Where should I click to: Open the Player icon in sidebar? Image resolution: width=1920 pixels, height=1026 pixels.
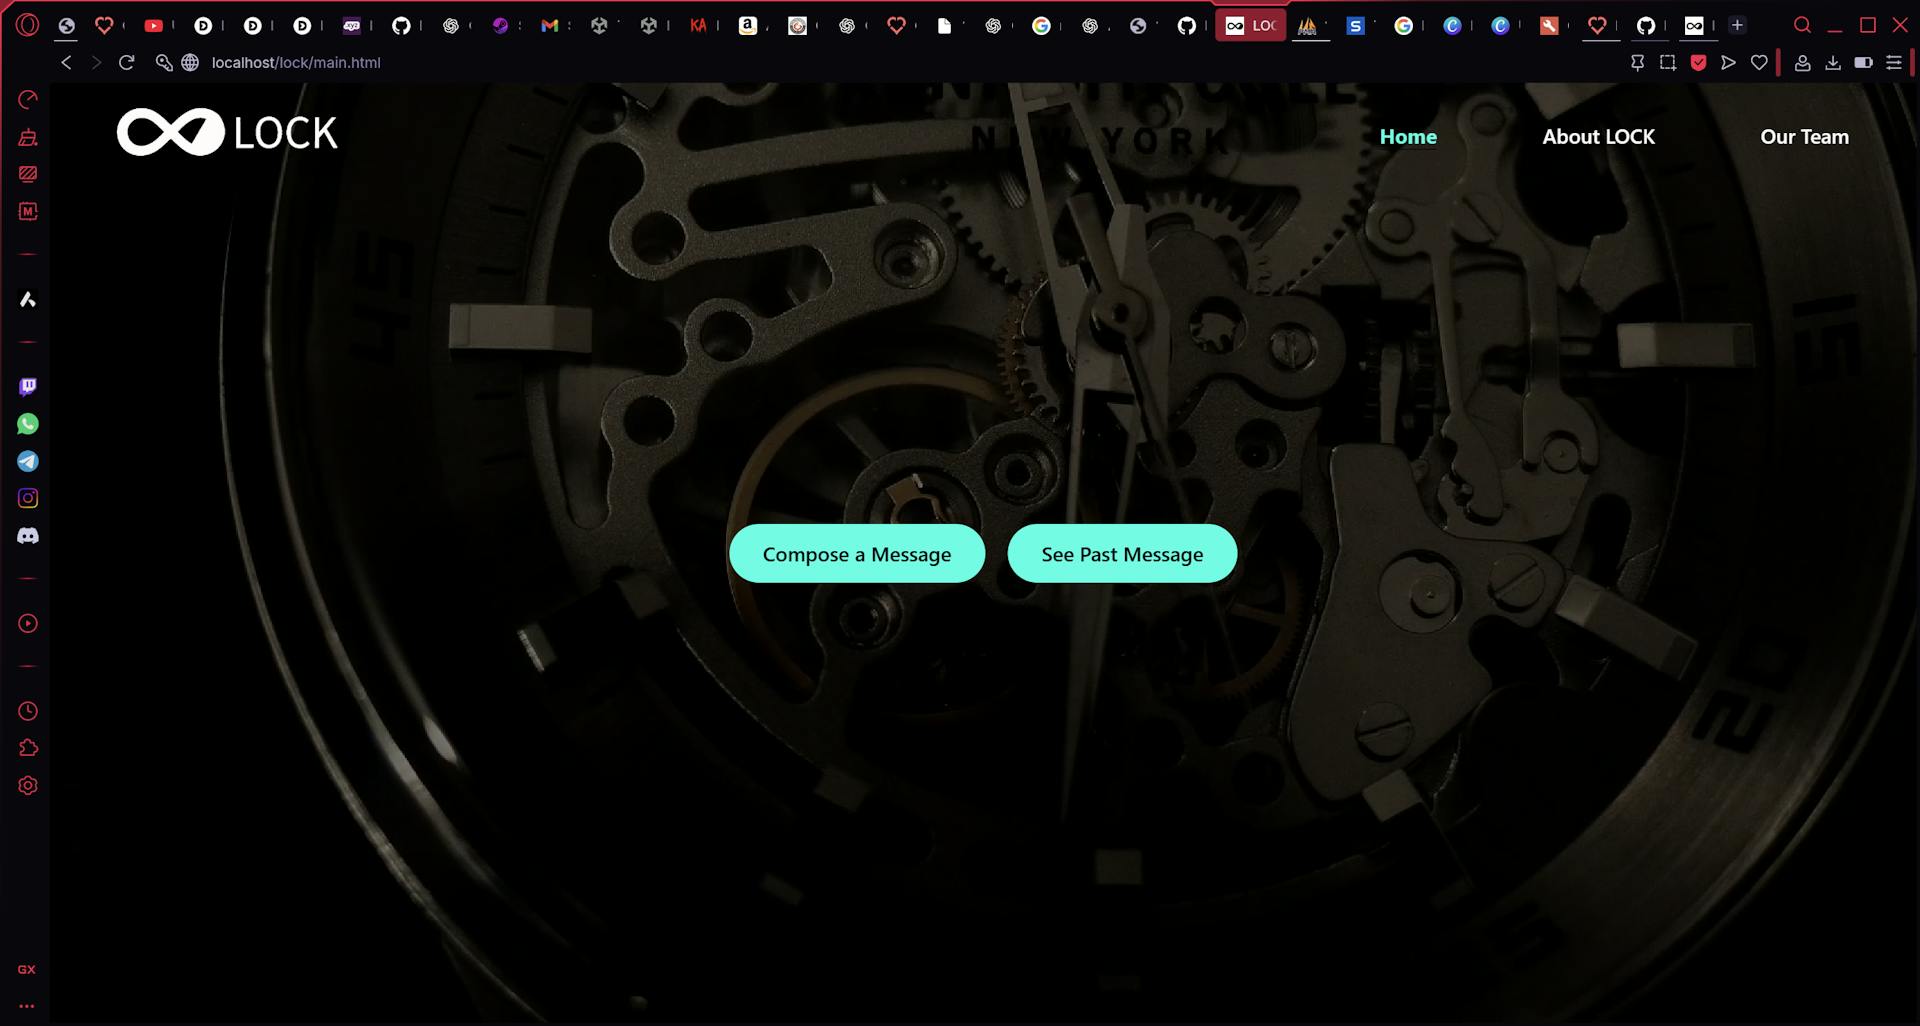coord(28,623)
